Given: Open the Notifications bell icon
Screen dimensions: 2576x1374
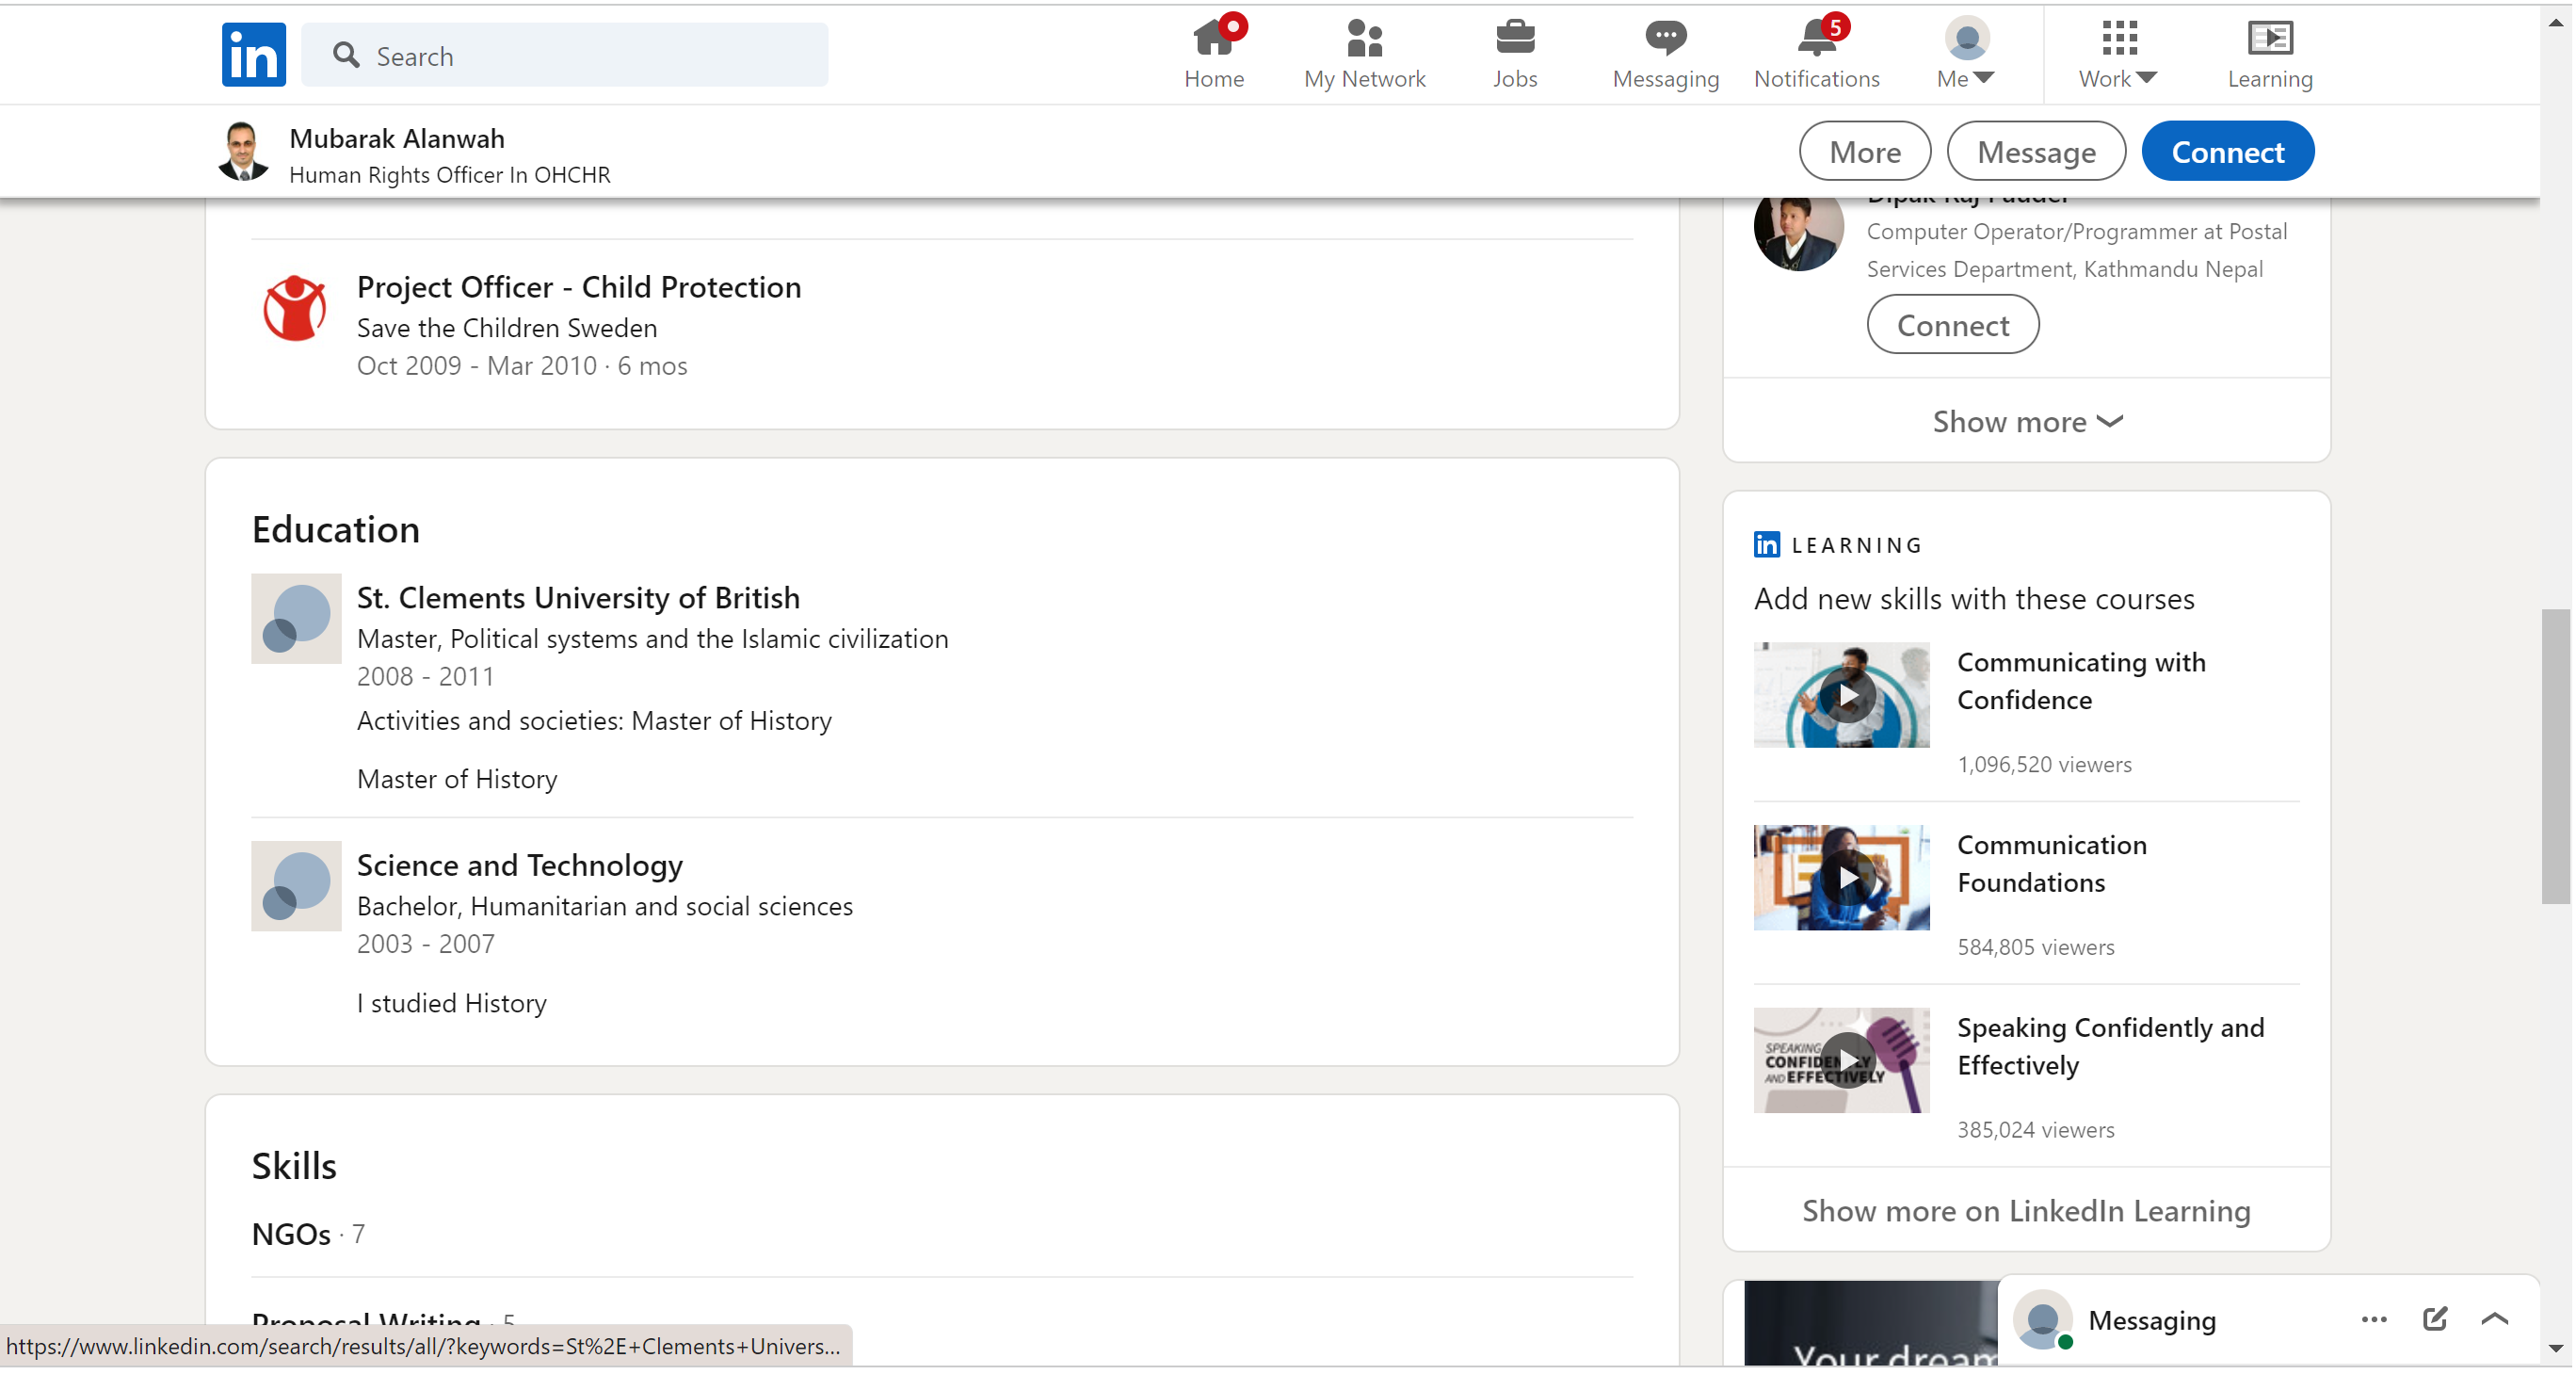Looking at the screenshot, I should point(1816,40).
